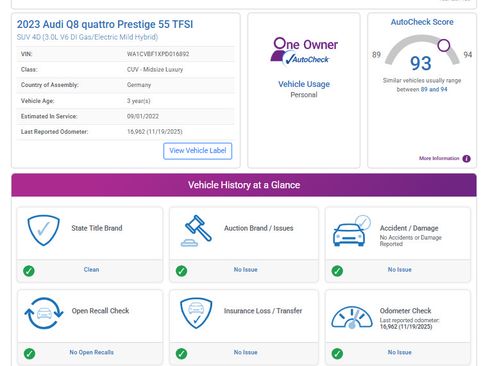This screenshot has width=488, height=366.
Task: Click the Vehicle Usage heading
Action: [x=304, y=84]
